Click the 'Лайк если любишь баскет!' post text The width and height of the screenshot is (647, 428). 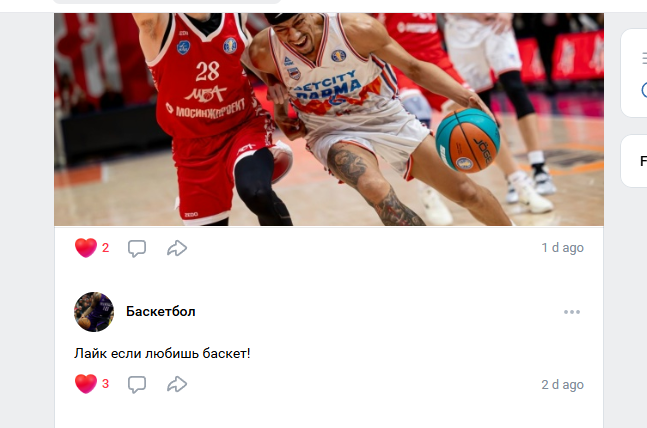click(x=162, y=354)
